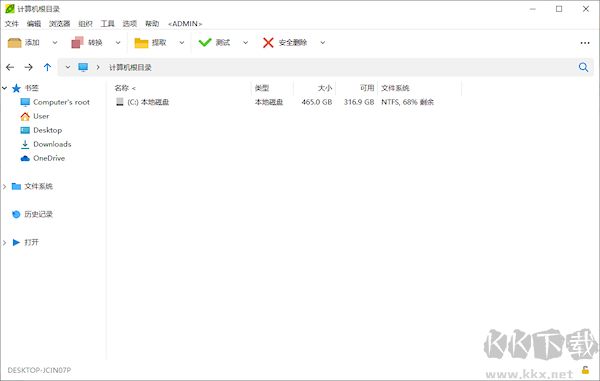Go up one level with the up arrow

click(x=47, y=67)
